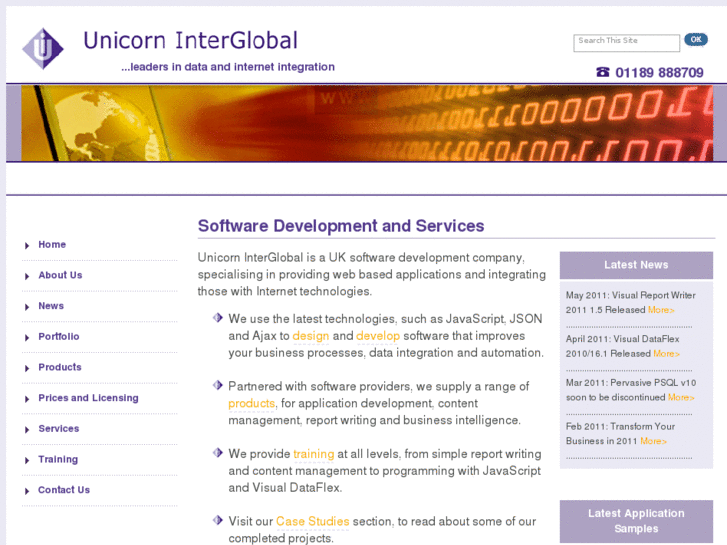727x545 pixels.
Task: Click the Unicorn InterGlobal diamond logo
Action: tap(43, 49)
